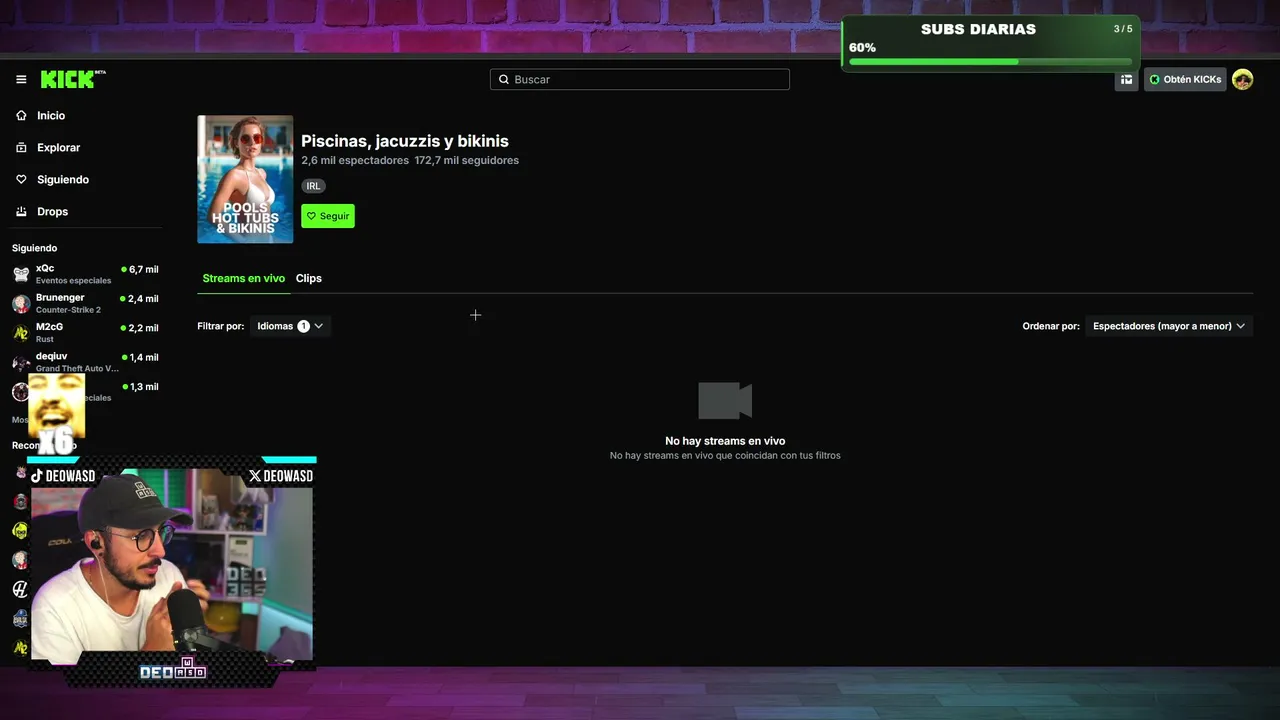The height and width of the screenshot is (720, 1280).
Task: Click the 172,7 mil seguidores text
Action: (467, 160)
